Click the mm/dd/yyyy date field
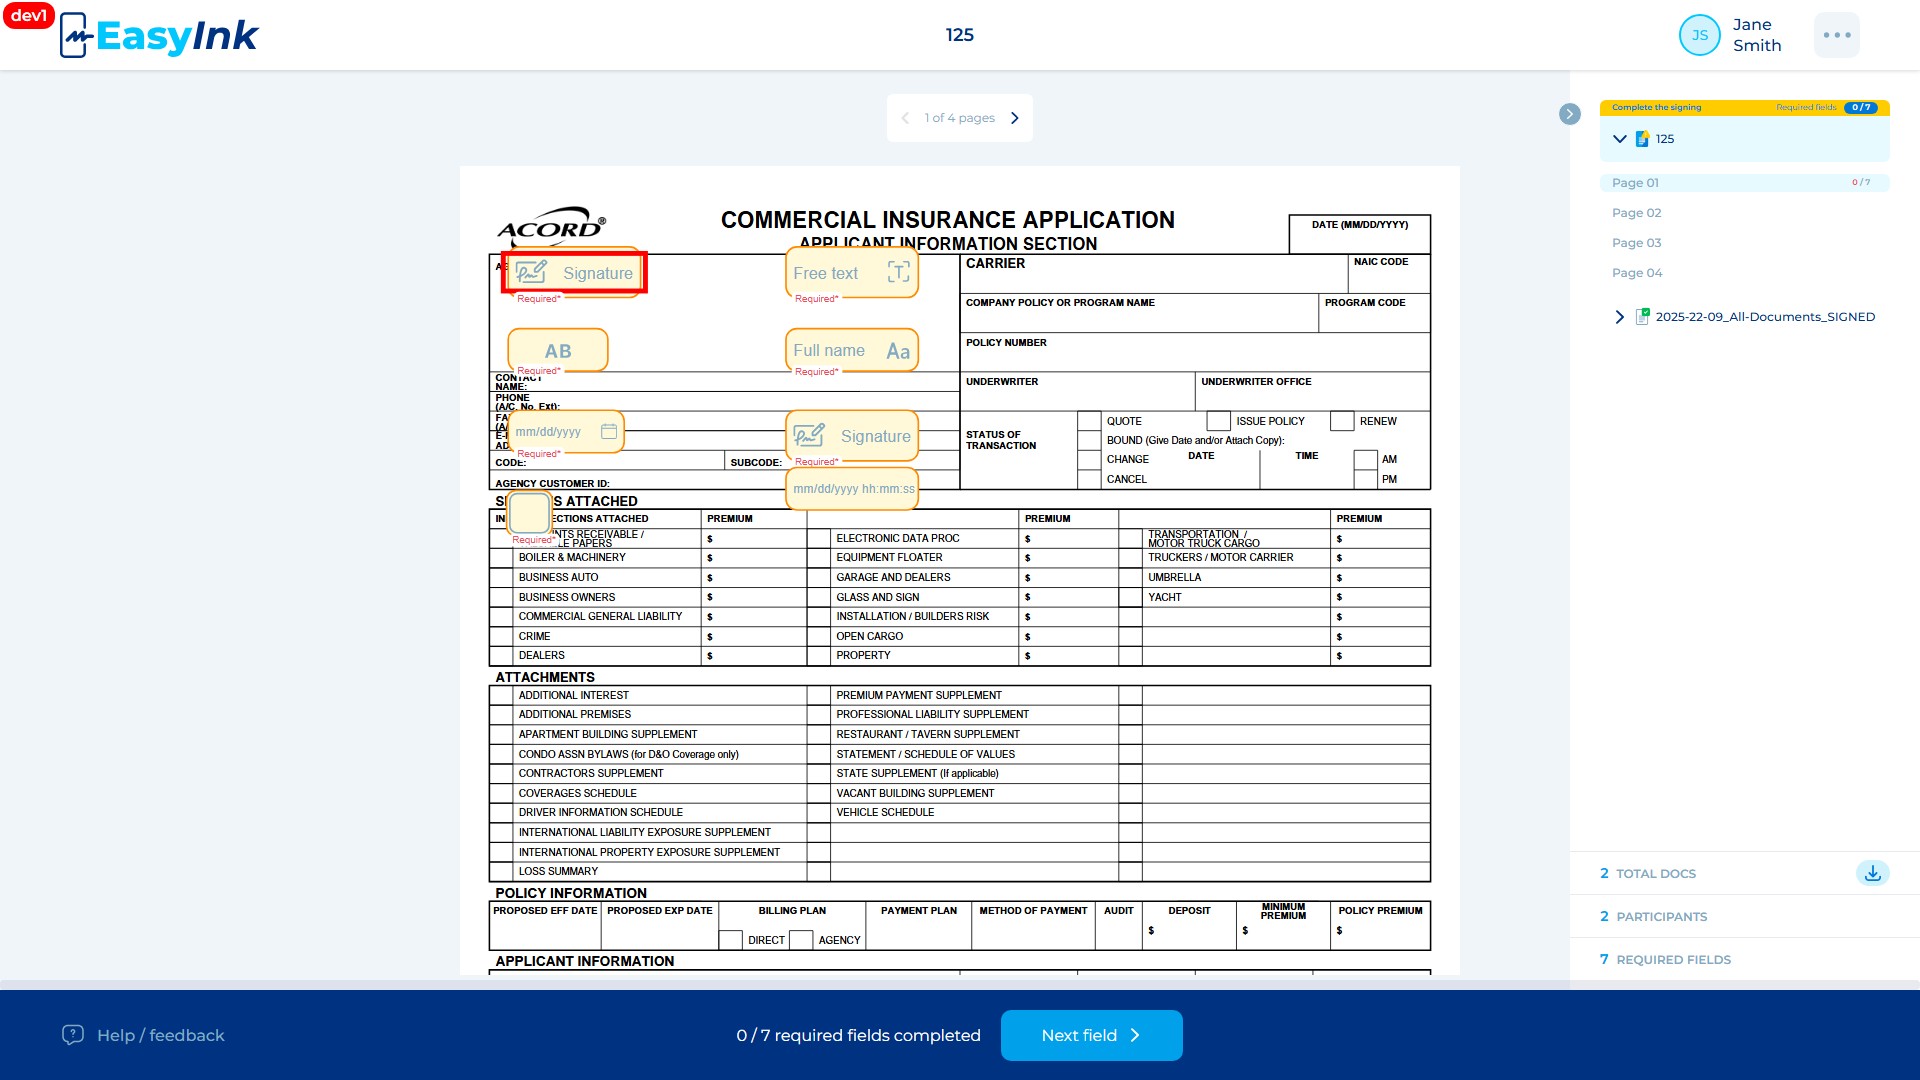 click(566, 432)
